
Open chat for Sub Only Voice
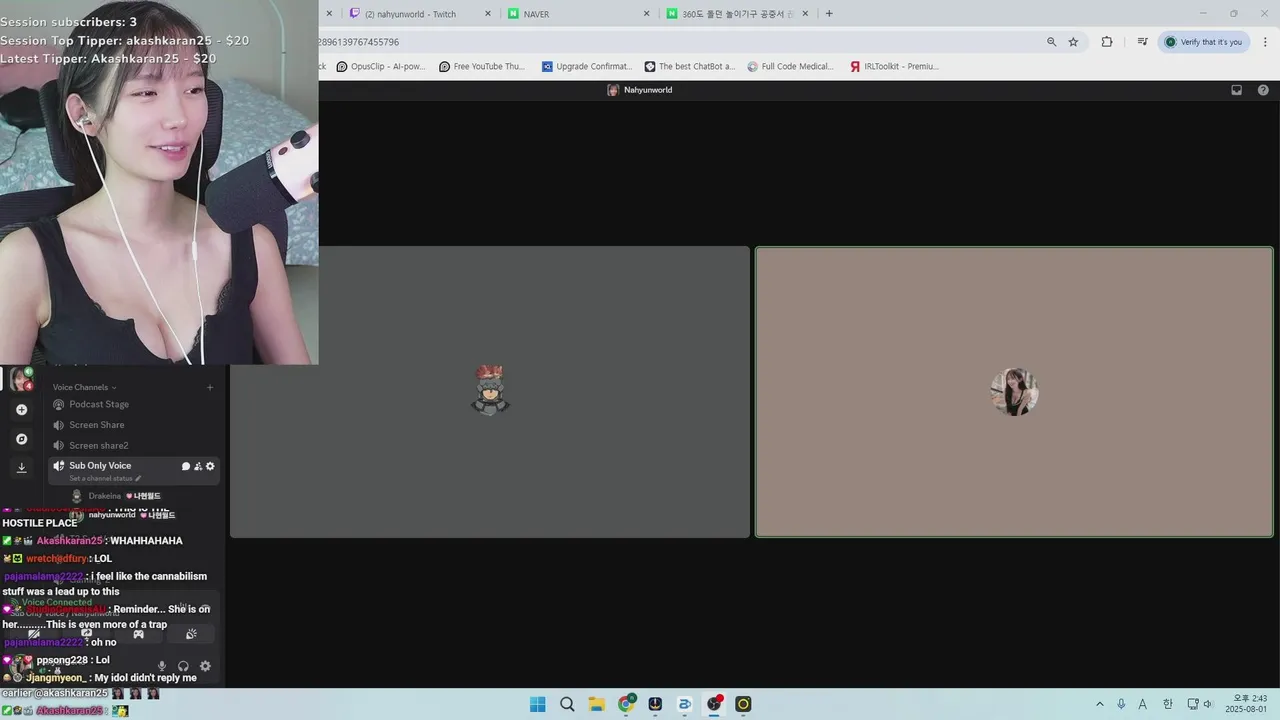pos(185,466)
